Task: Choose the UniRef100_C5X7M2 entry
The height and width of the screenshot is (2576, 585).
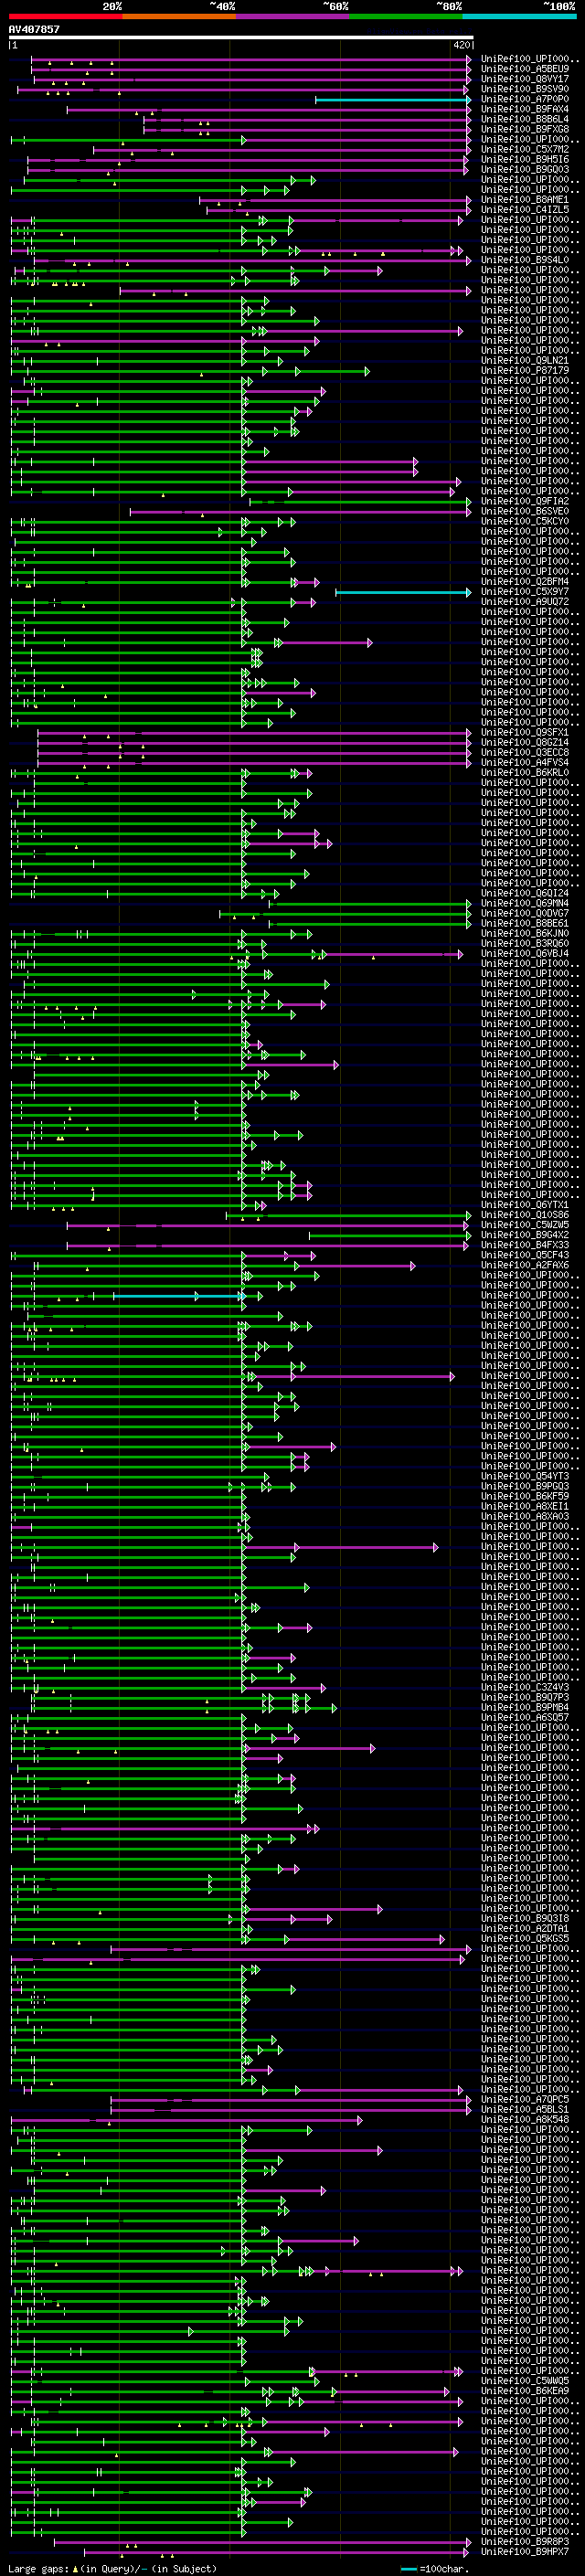Action: click(524, 149)
